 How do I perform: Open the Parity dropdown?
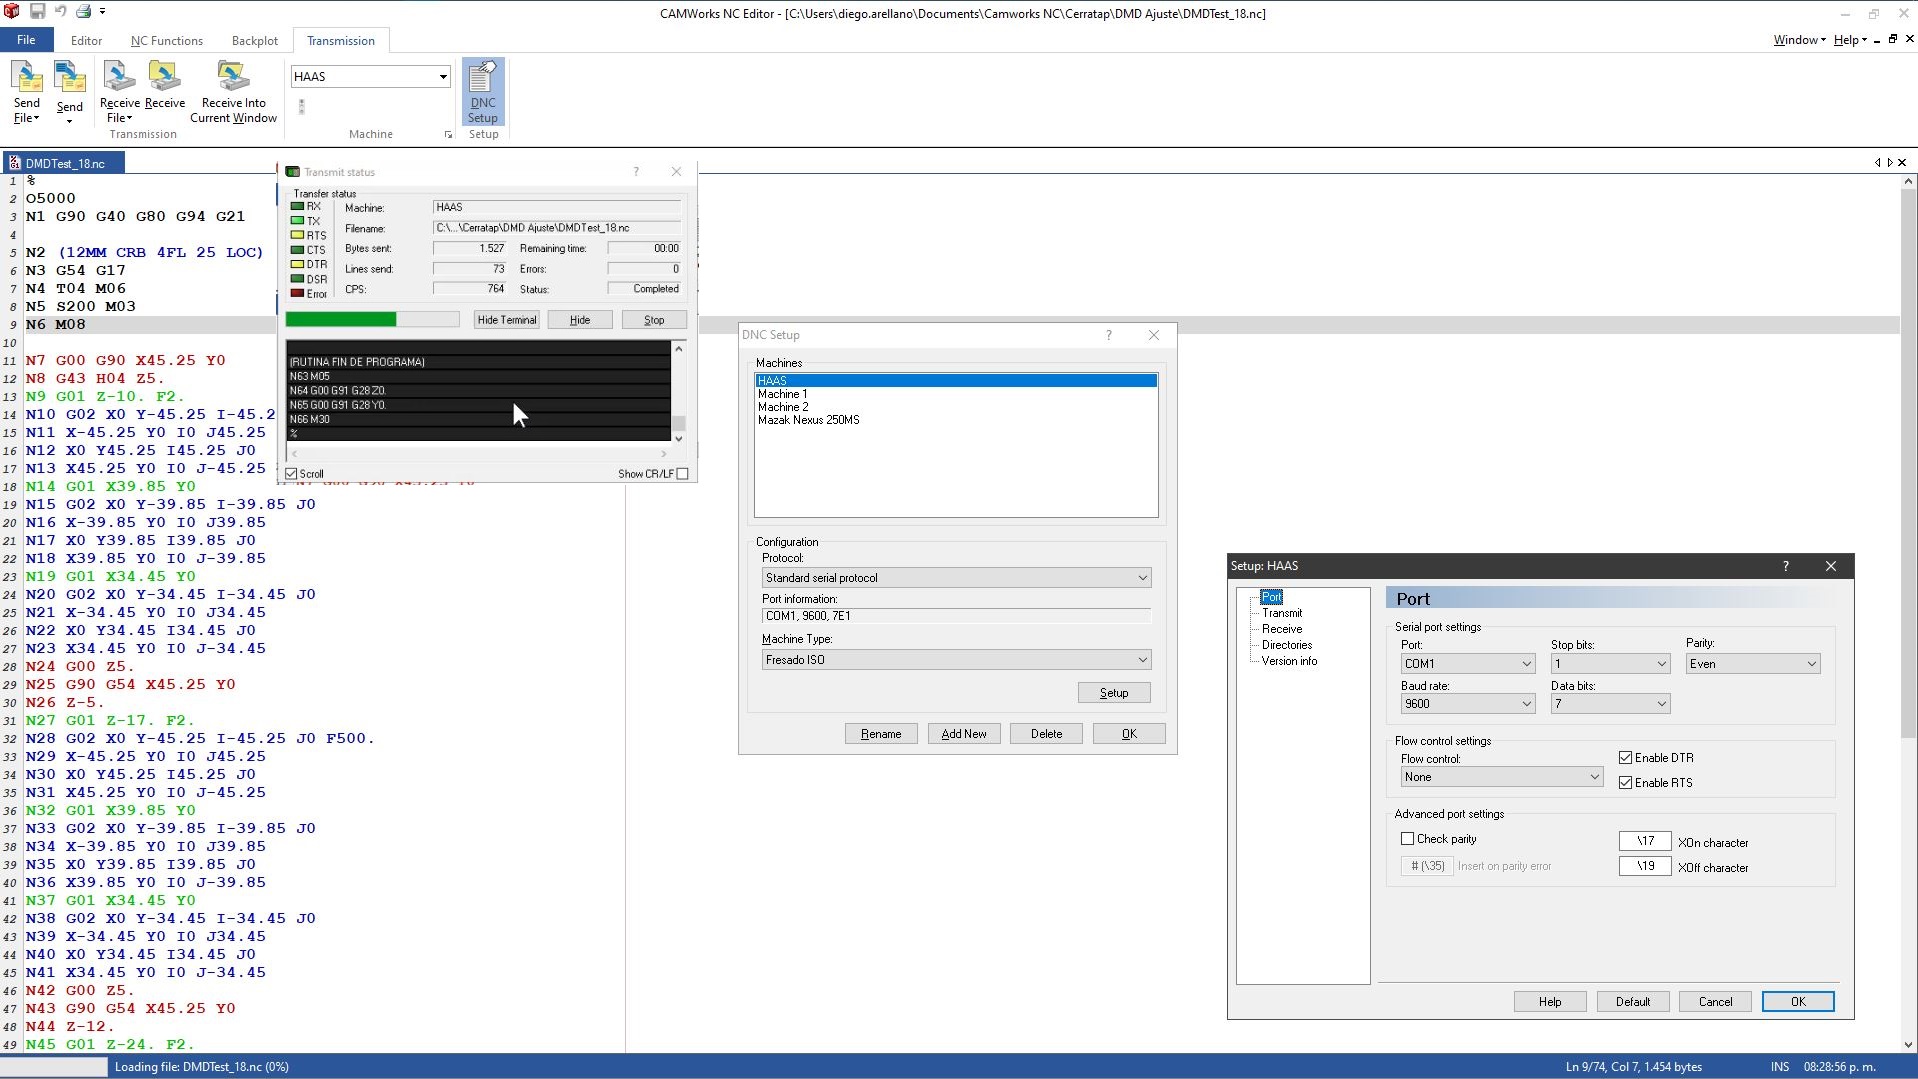coord(1753,664)
